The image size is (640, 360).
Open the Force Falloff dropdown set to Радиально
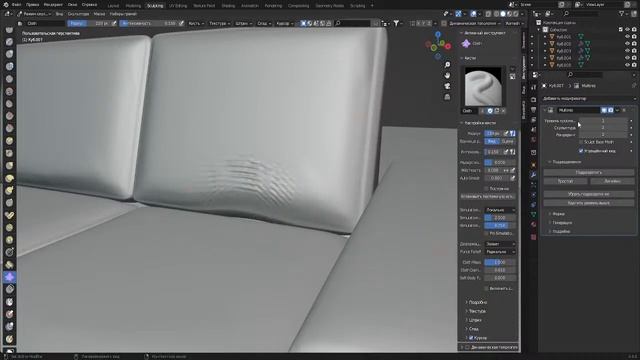pos(500,252)
